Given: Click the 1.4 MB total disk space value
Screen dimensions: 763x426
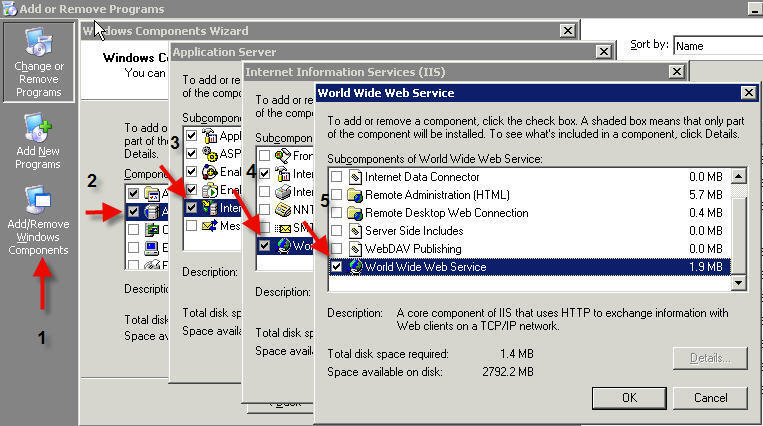Looking at the screenshot, I should click(x=516, y=353).
